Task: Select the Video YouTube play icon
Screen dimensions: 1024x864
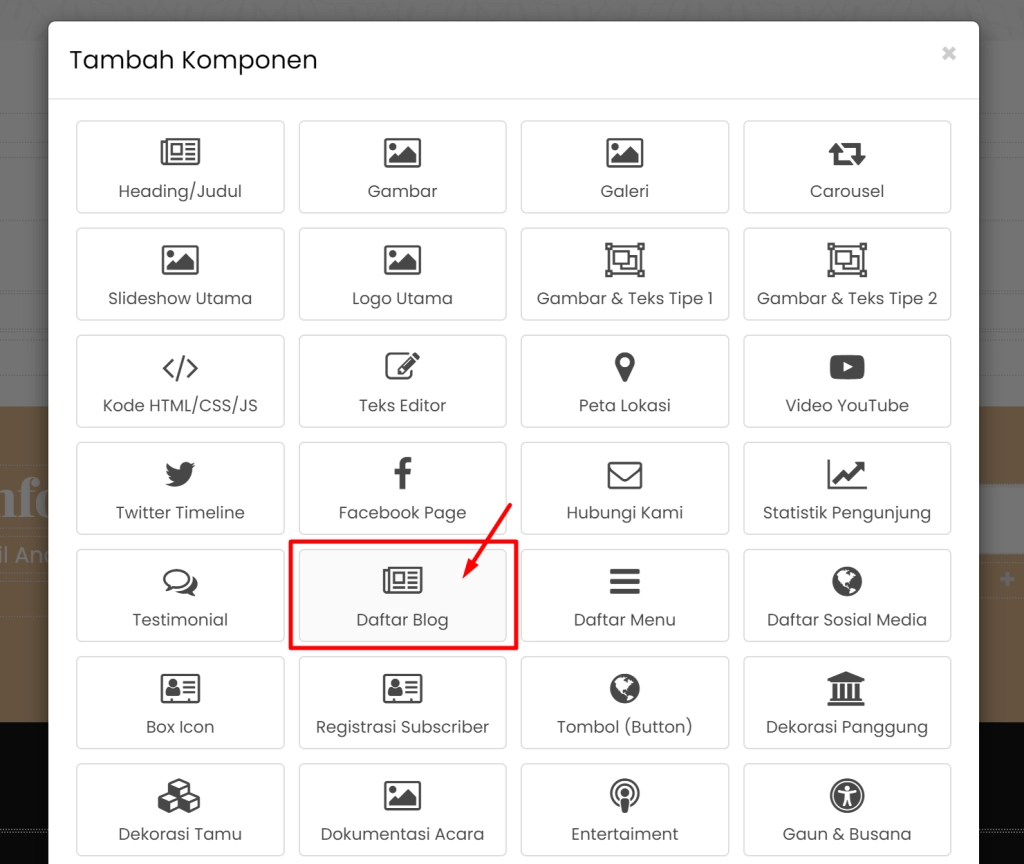Action: point(846,368)
